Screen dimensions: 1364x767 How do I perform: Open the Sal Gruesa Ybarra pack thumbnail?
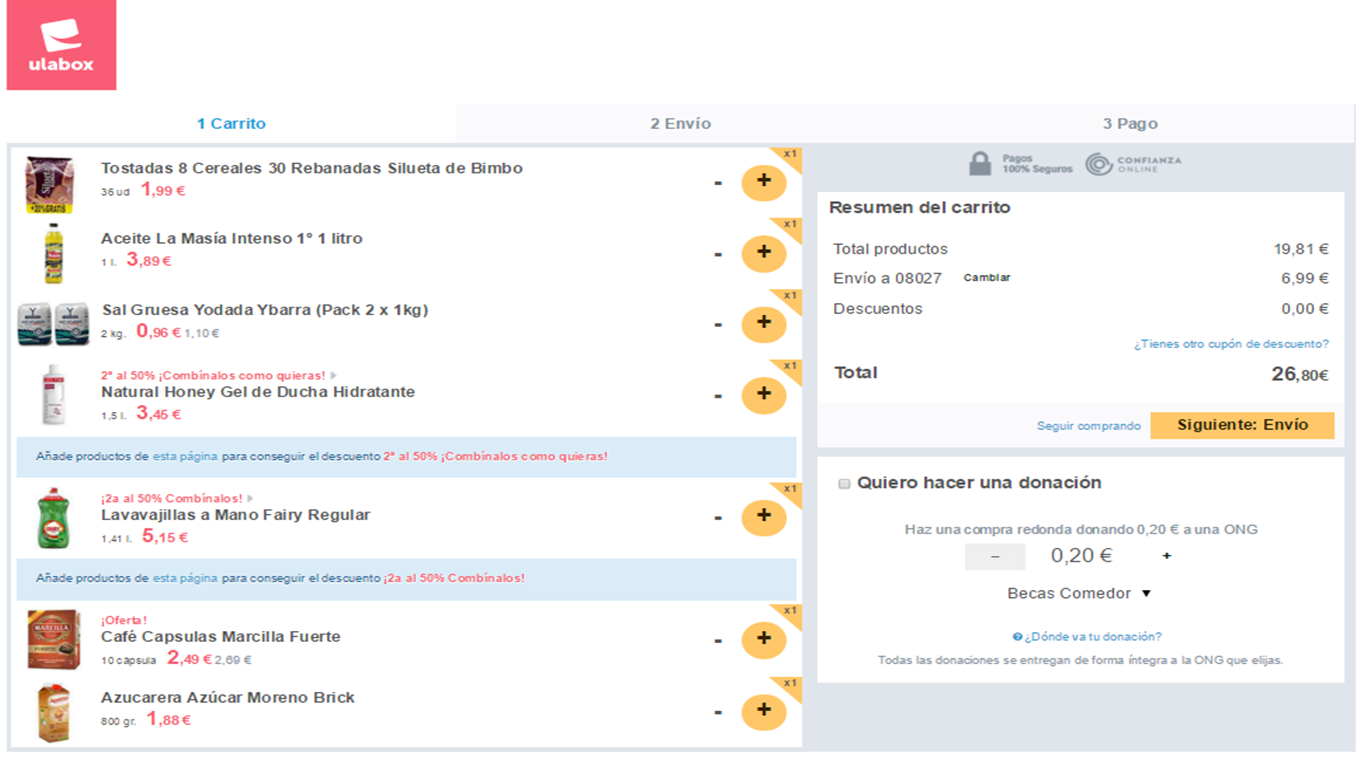click(54, 324)
